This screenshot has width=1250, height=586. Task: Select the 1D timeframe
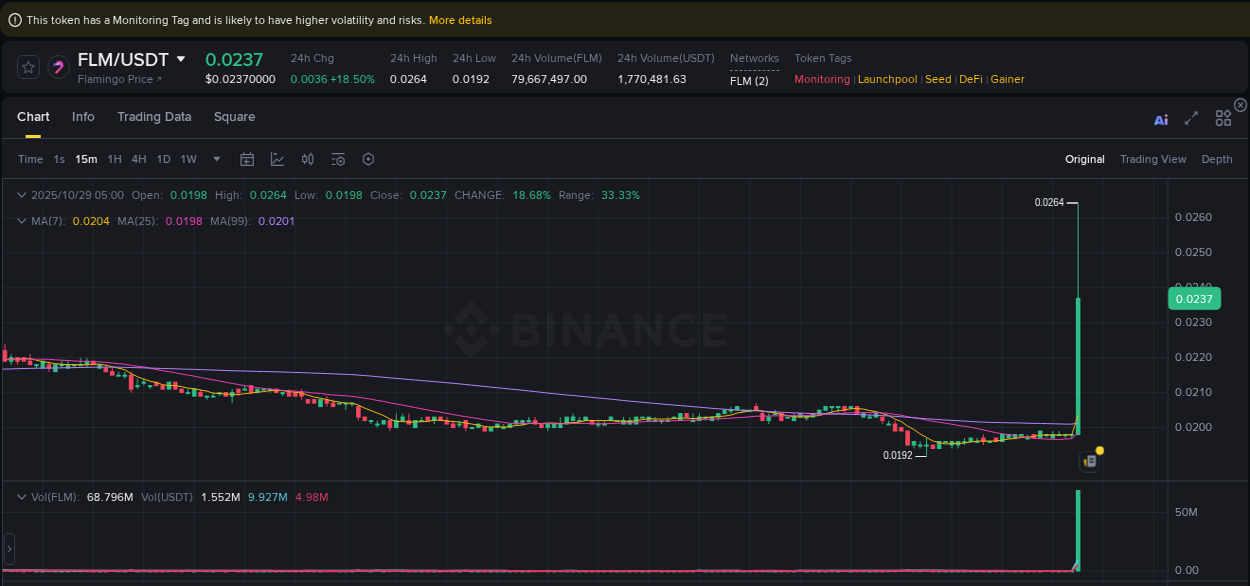tap(163, 159)
